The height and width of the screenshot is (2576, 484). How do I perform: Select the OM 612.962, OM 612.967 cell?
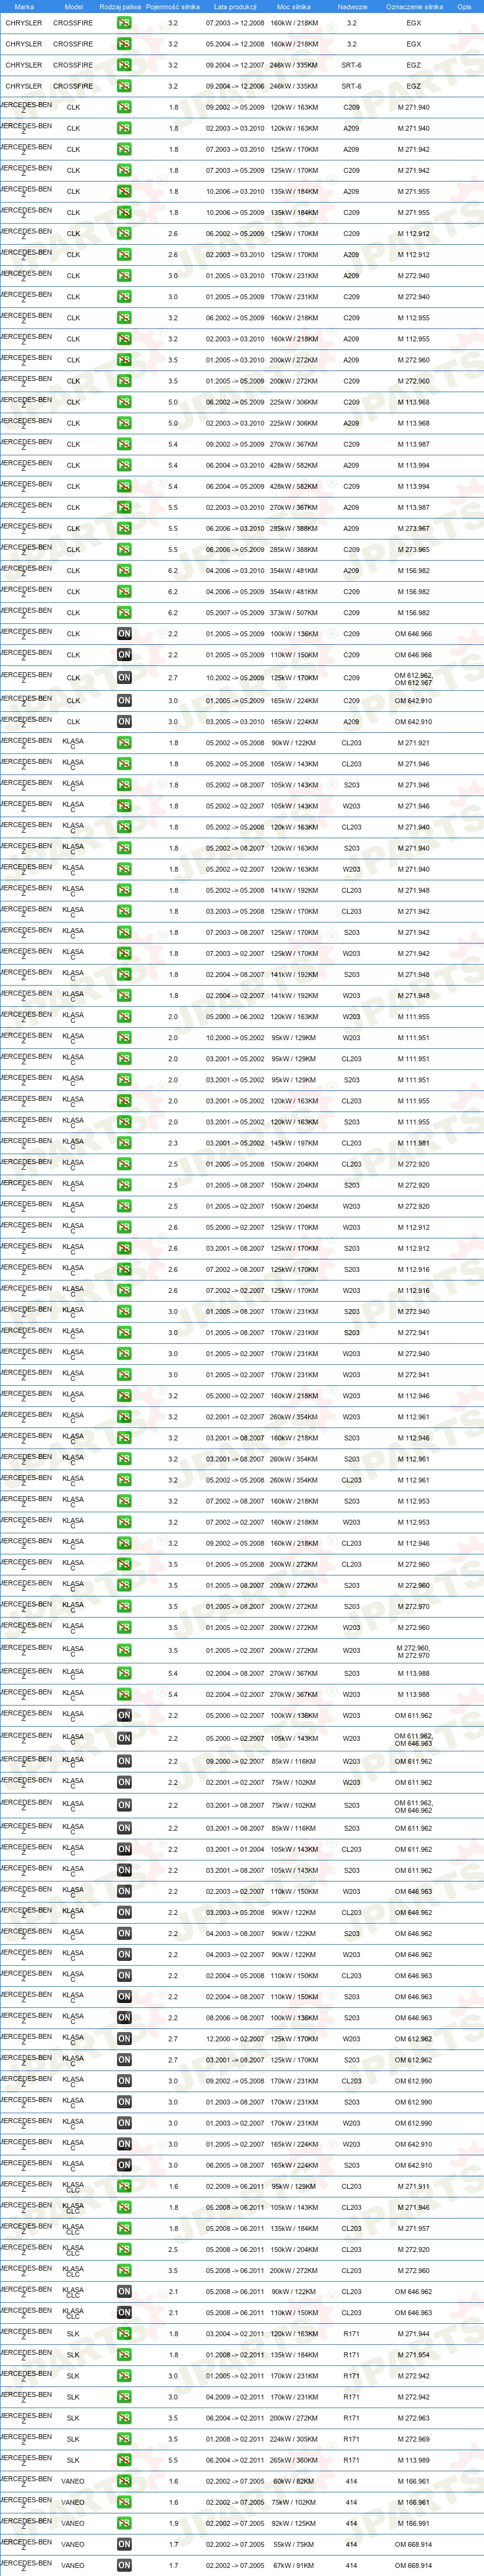(414, 679)
